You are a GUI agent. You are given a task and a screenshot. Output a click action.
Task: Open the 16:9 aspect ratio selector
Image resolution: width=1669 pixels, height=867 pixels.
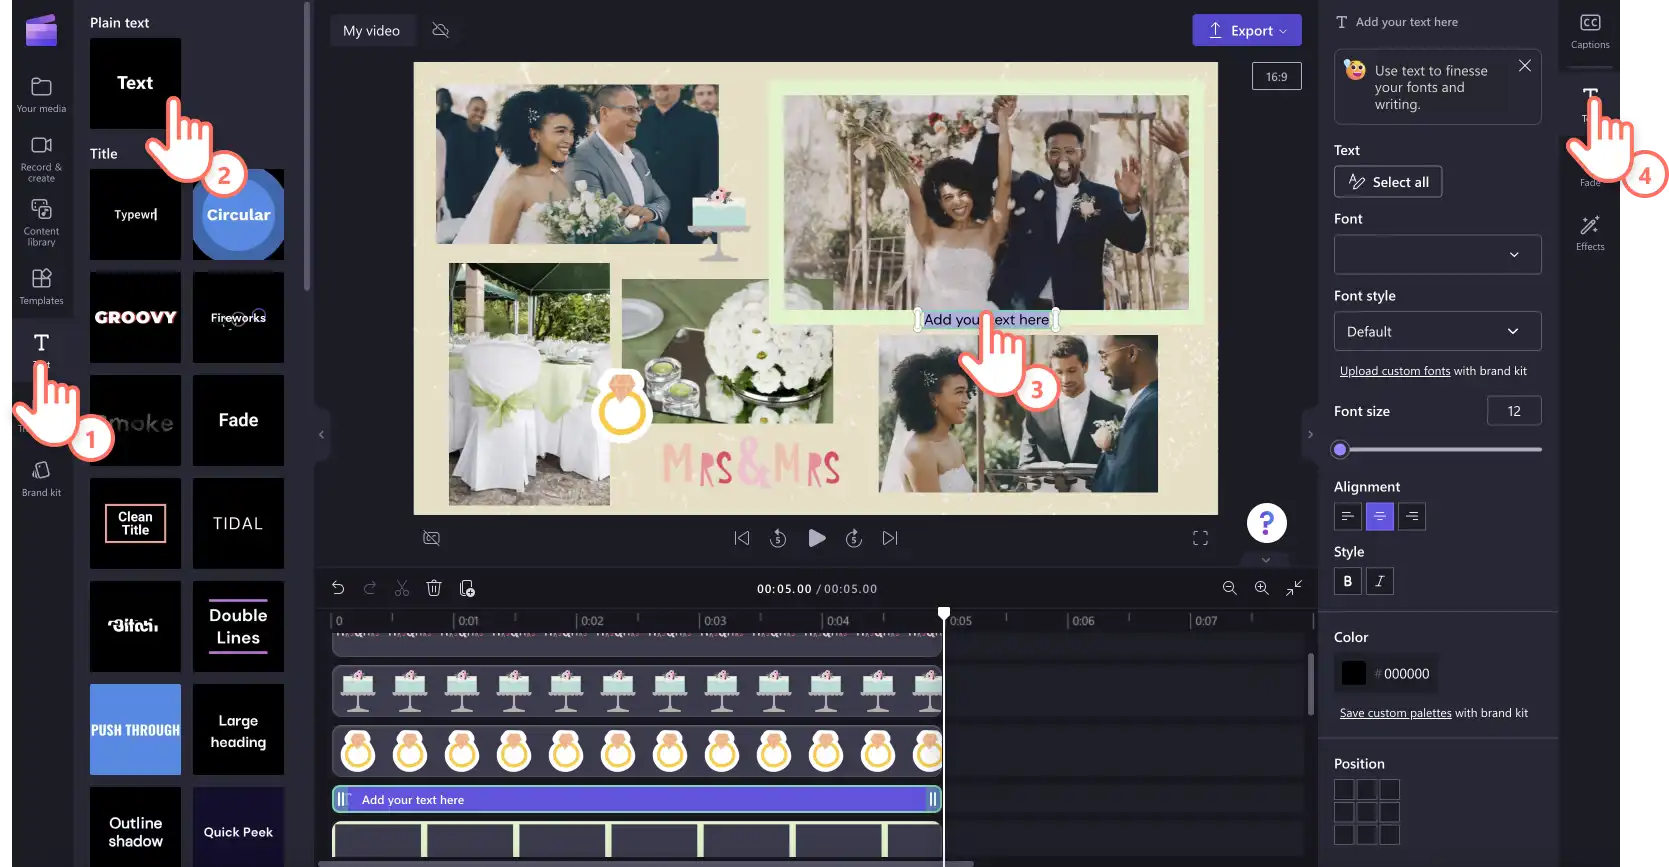1276,76
